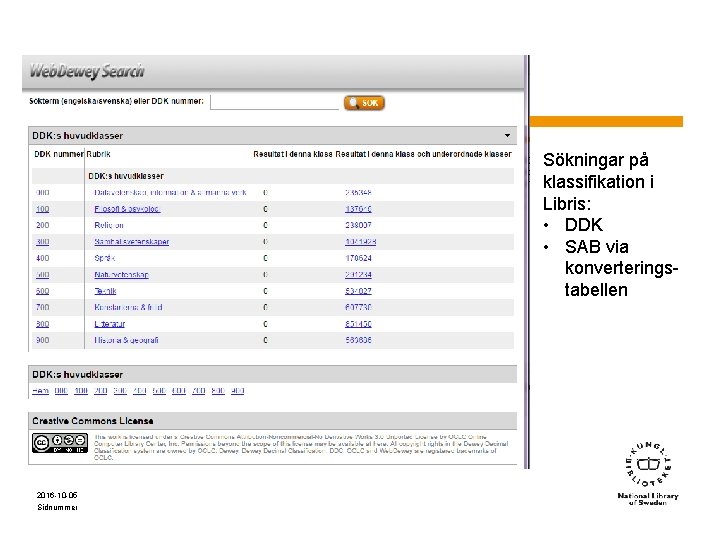Click the DDK bullet on the slide
Viewport: 720px width, 540px height.
pos(584,225)
